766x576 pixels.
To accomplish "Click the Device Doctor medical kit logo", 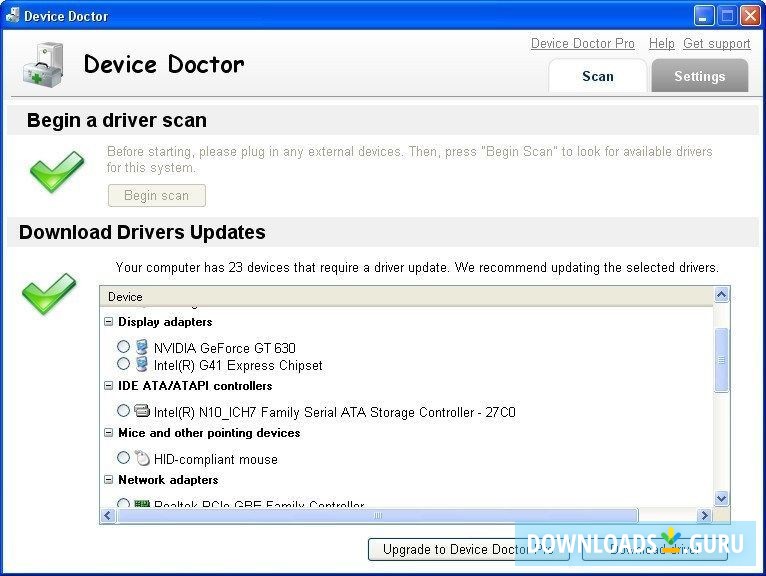I will pyautogui.click(x=43, y=65).
